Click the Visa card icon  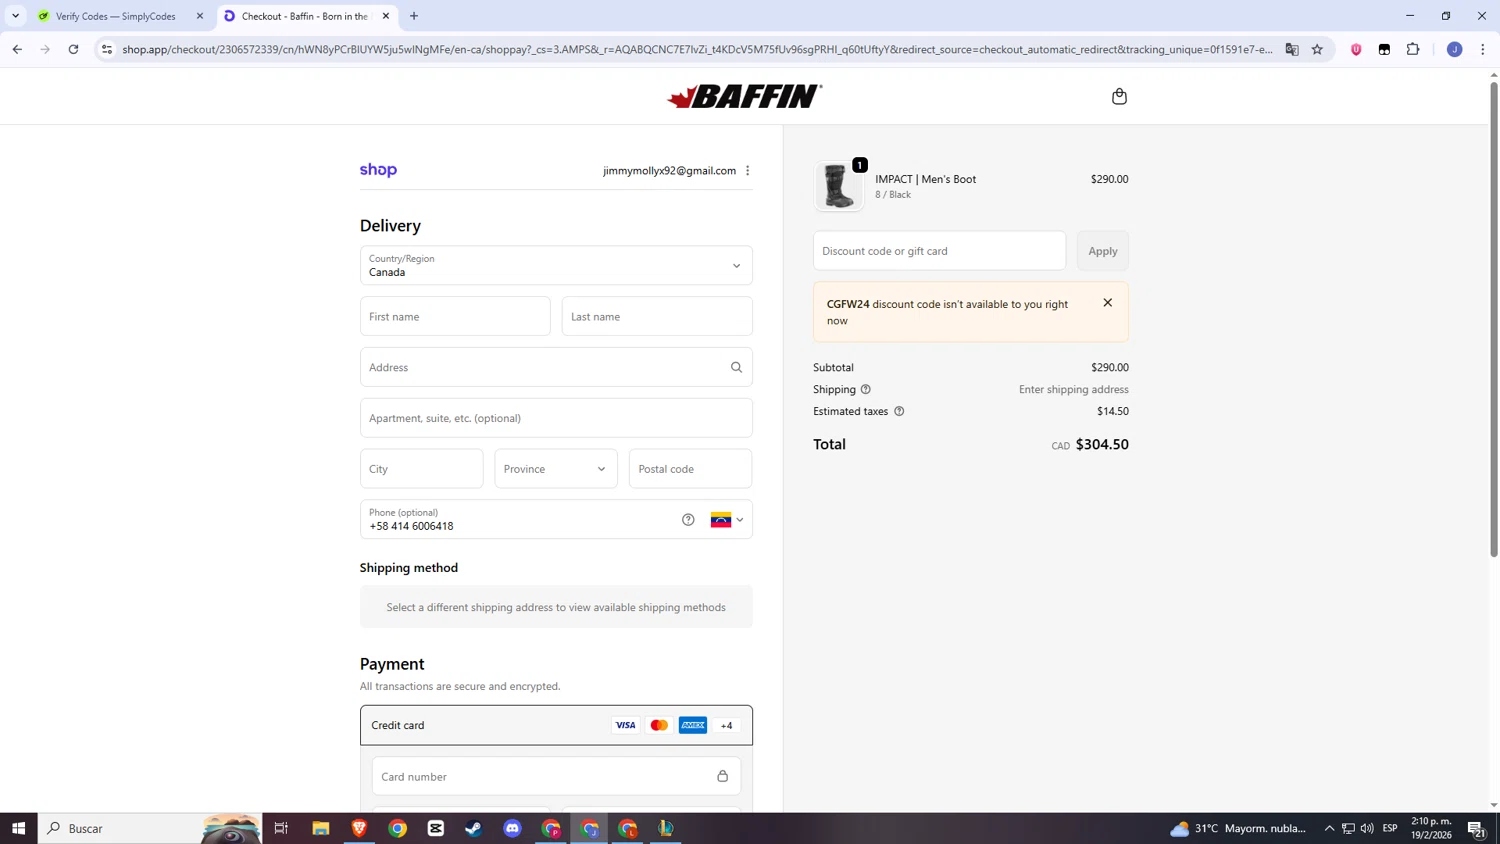625,725
